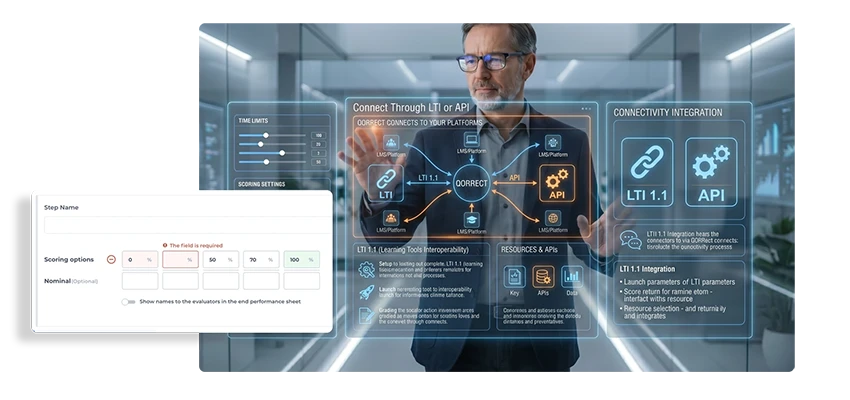The image size is (850, 400).
Task: Click the Step Name input field
Action: [188, 225]
